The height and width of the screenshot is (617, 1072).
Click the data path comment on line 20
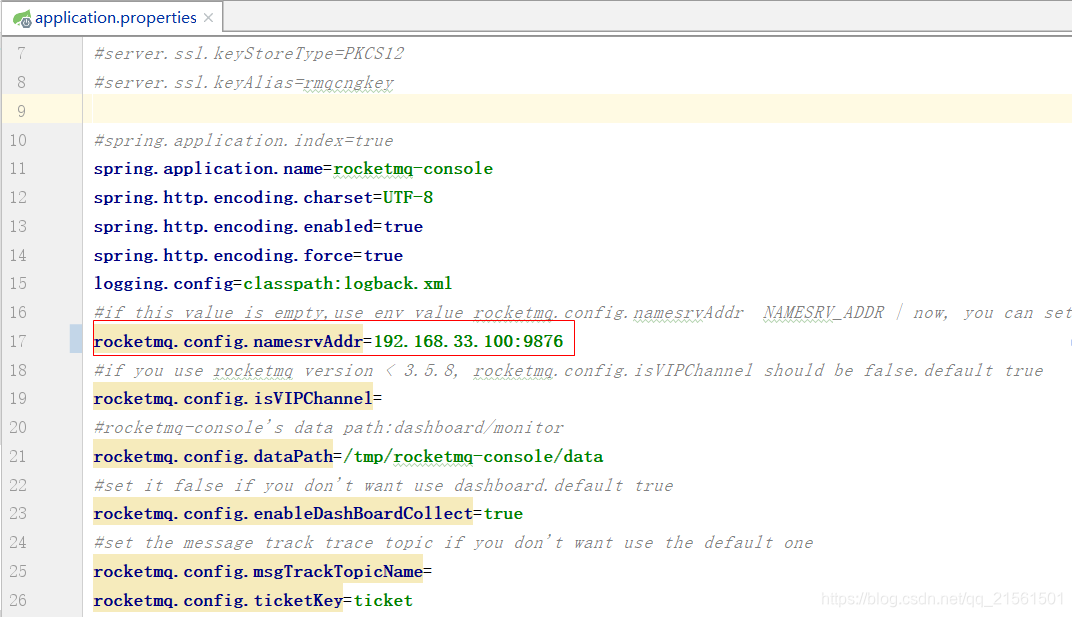329,428
